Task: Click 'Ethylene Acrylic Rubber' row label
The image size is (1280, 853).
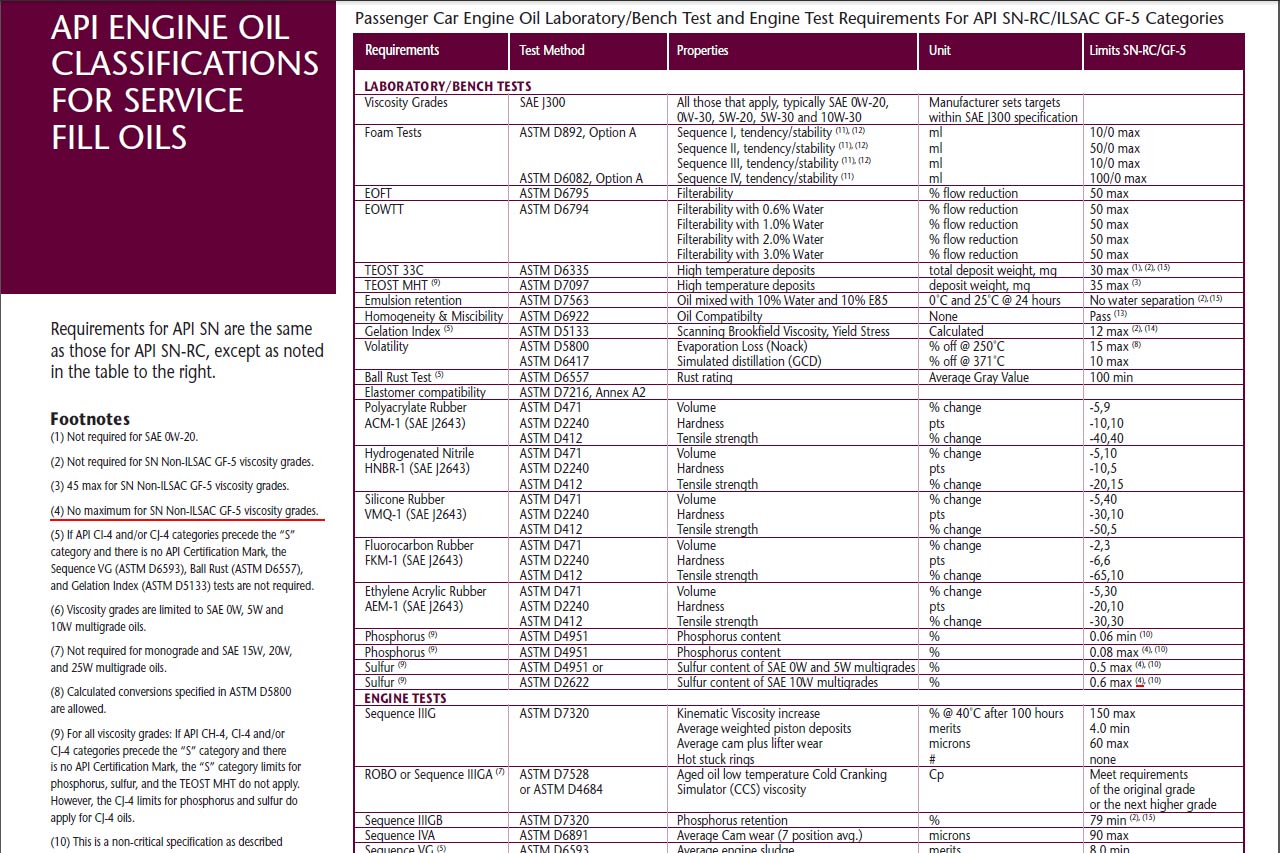Action: click(425, 591)
